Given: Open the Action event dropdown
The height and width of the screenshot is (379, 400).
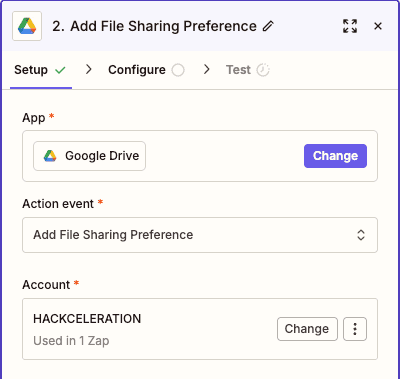Looking at the screenshot, I should pyautogui.click(x=200, y=235).
